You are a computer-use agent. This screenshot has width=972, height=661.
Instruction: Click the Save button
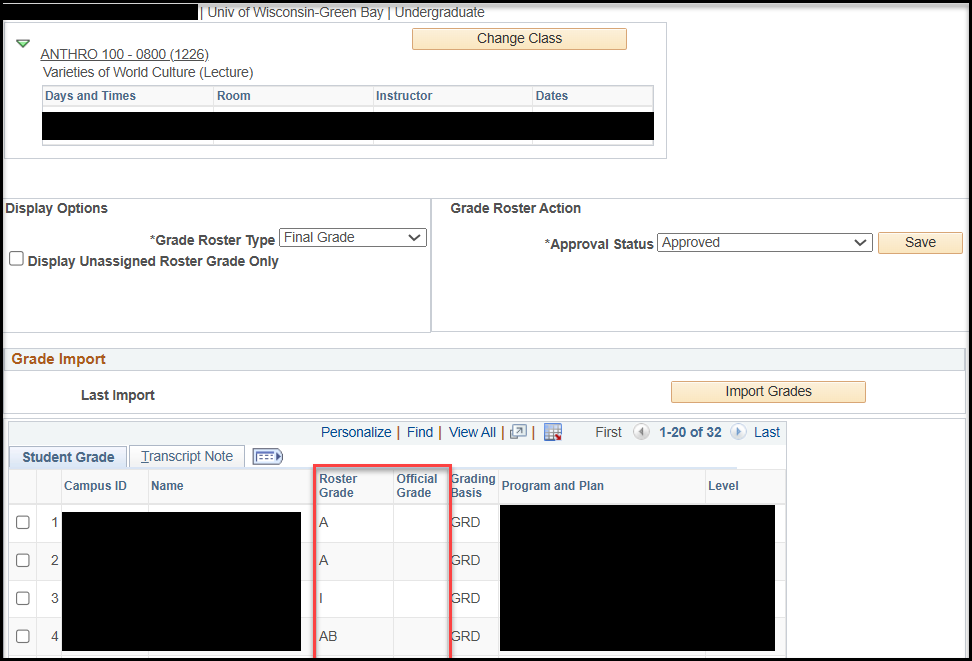click(x=919, y=243)
